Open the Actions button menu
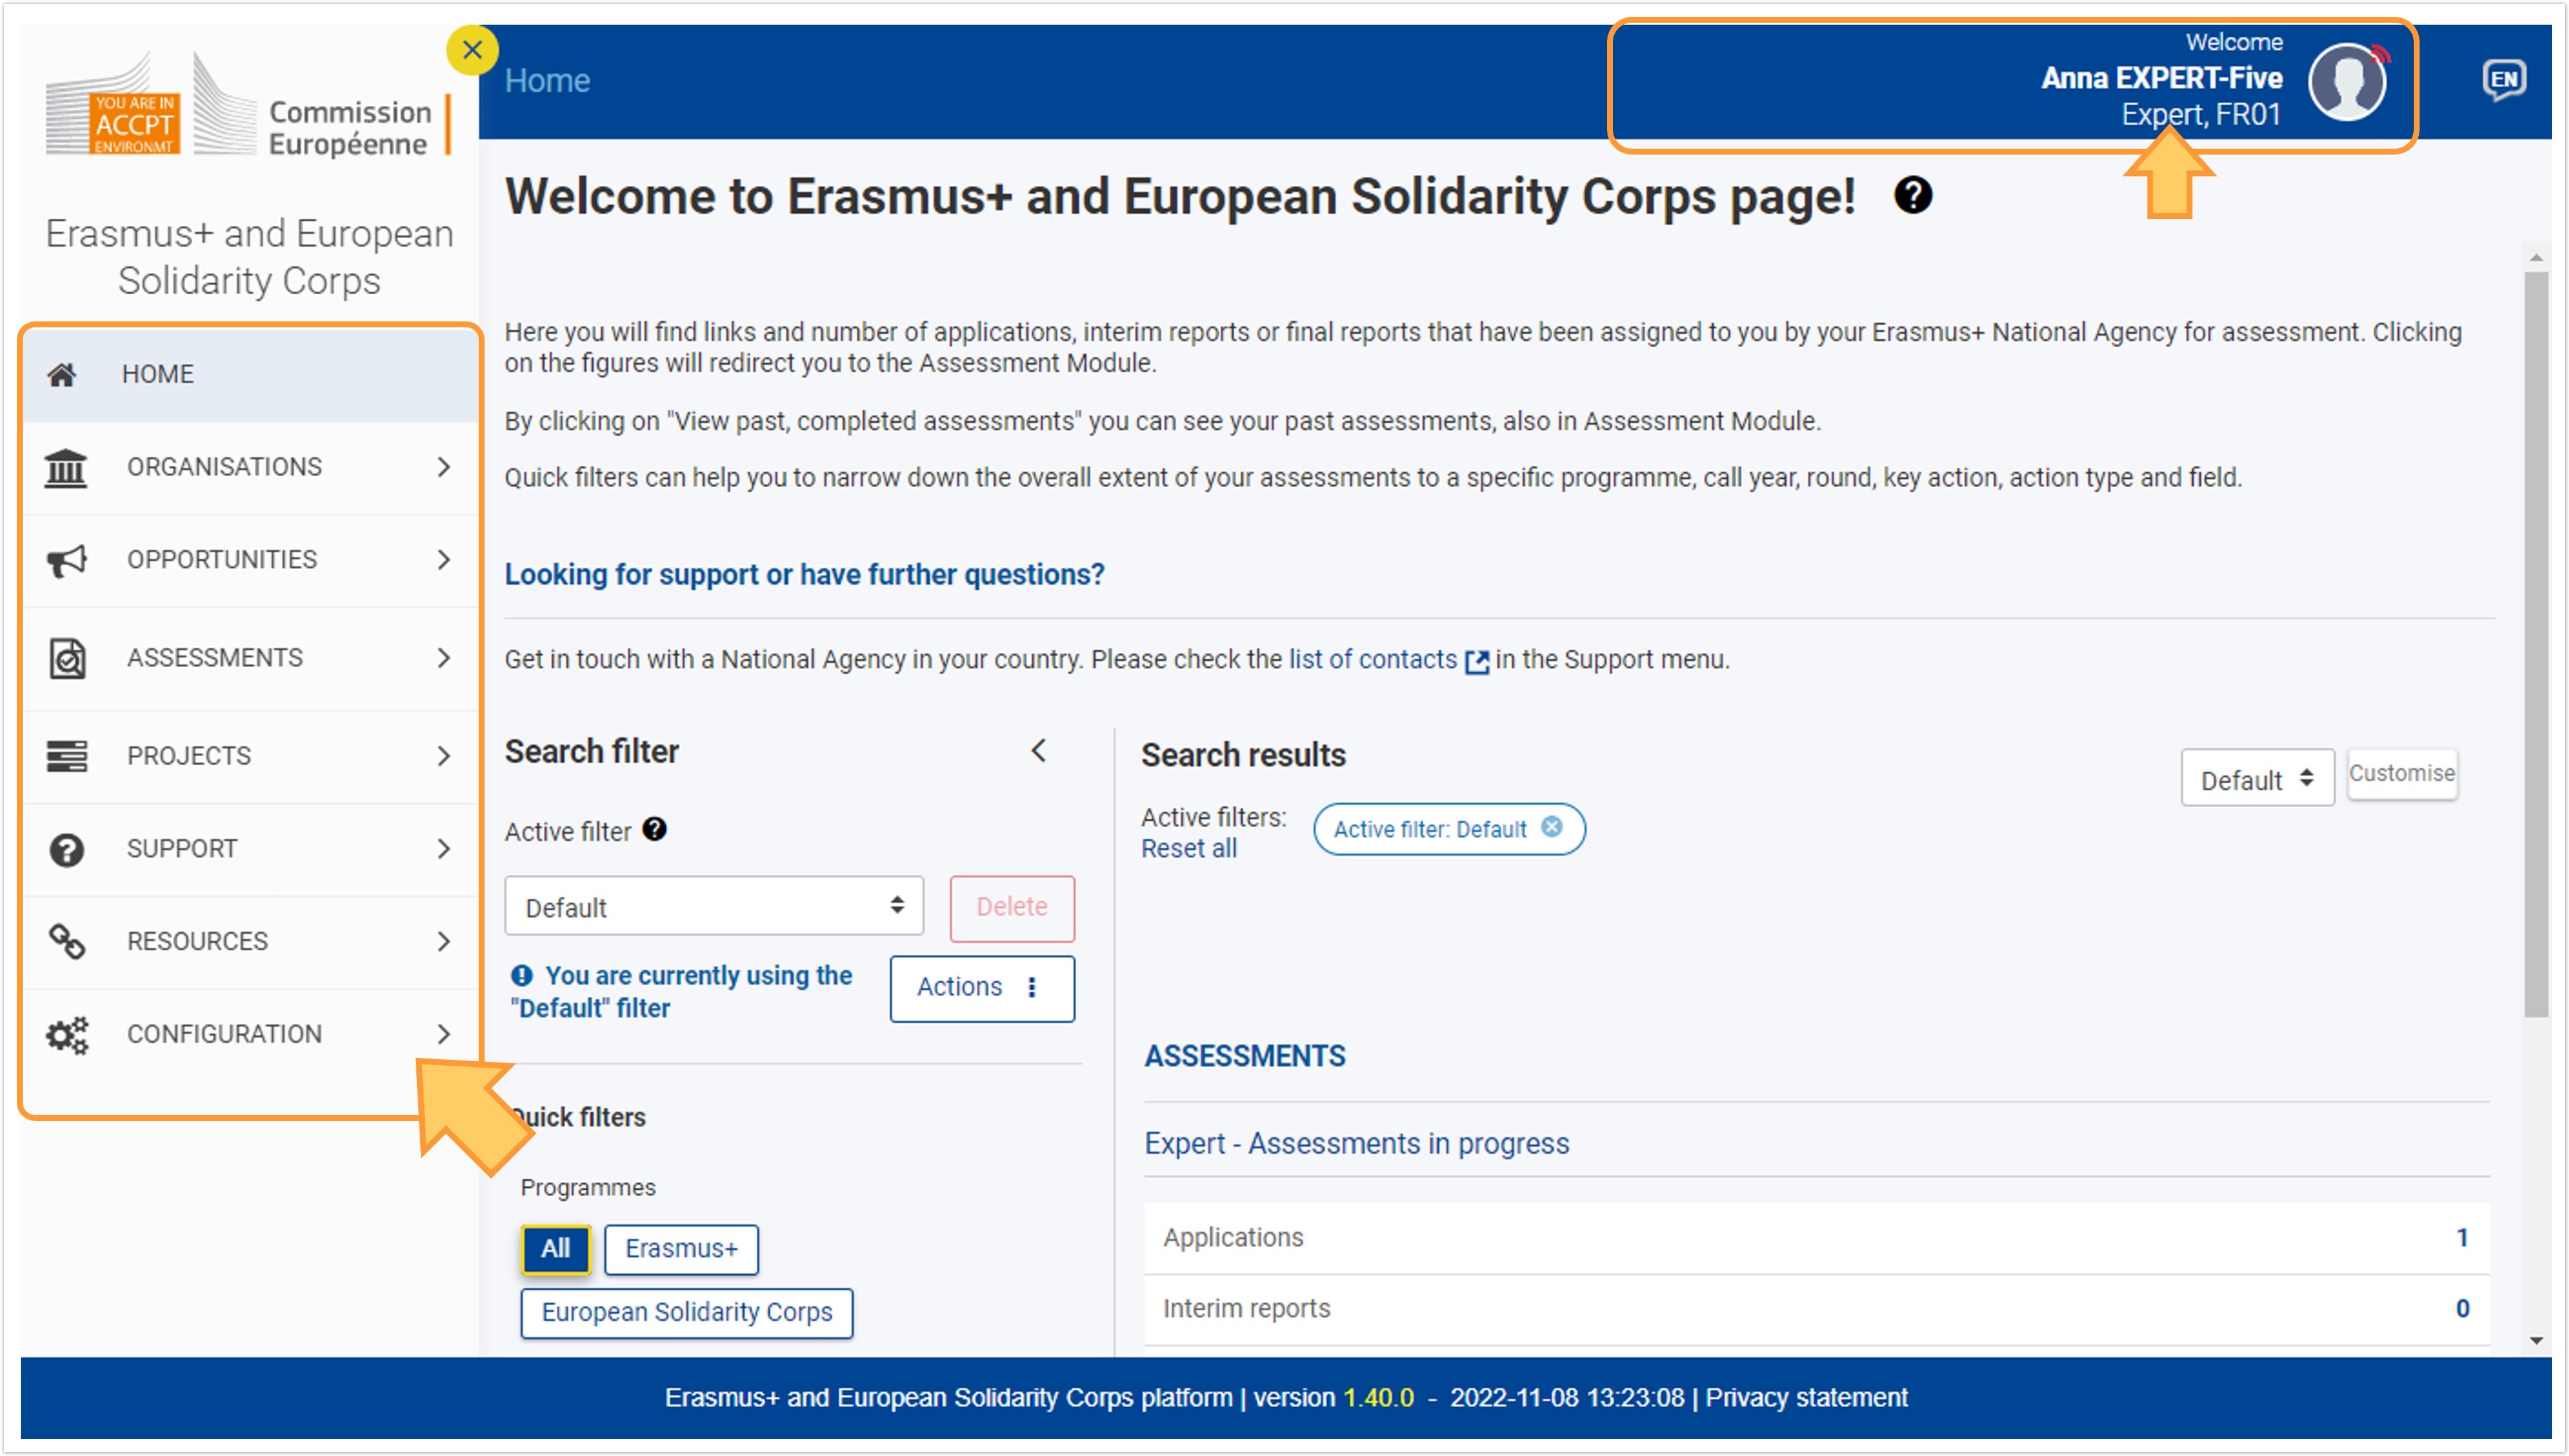 coord(981,988)
